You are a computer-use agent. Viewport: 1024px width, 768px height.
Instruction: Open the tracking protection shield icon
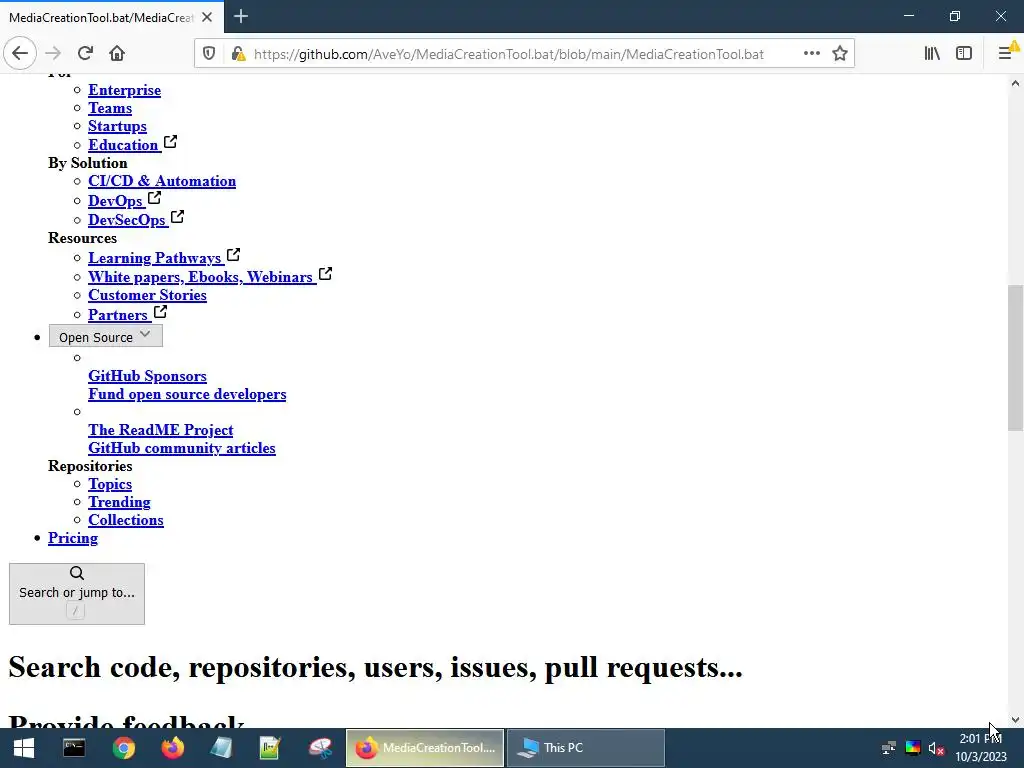point(209,54)
